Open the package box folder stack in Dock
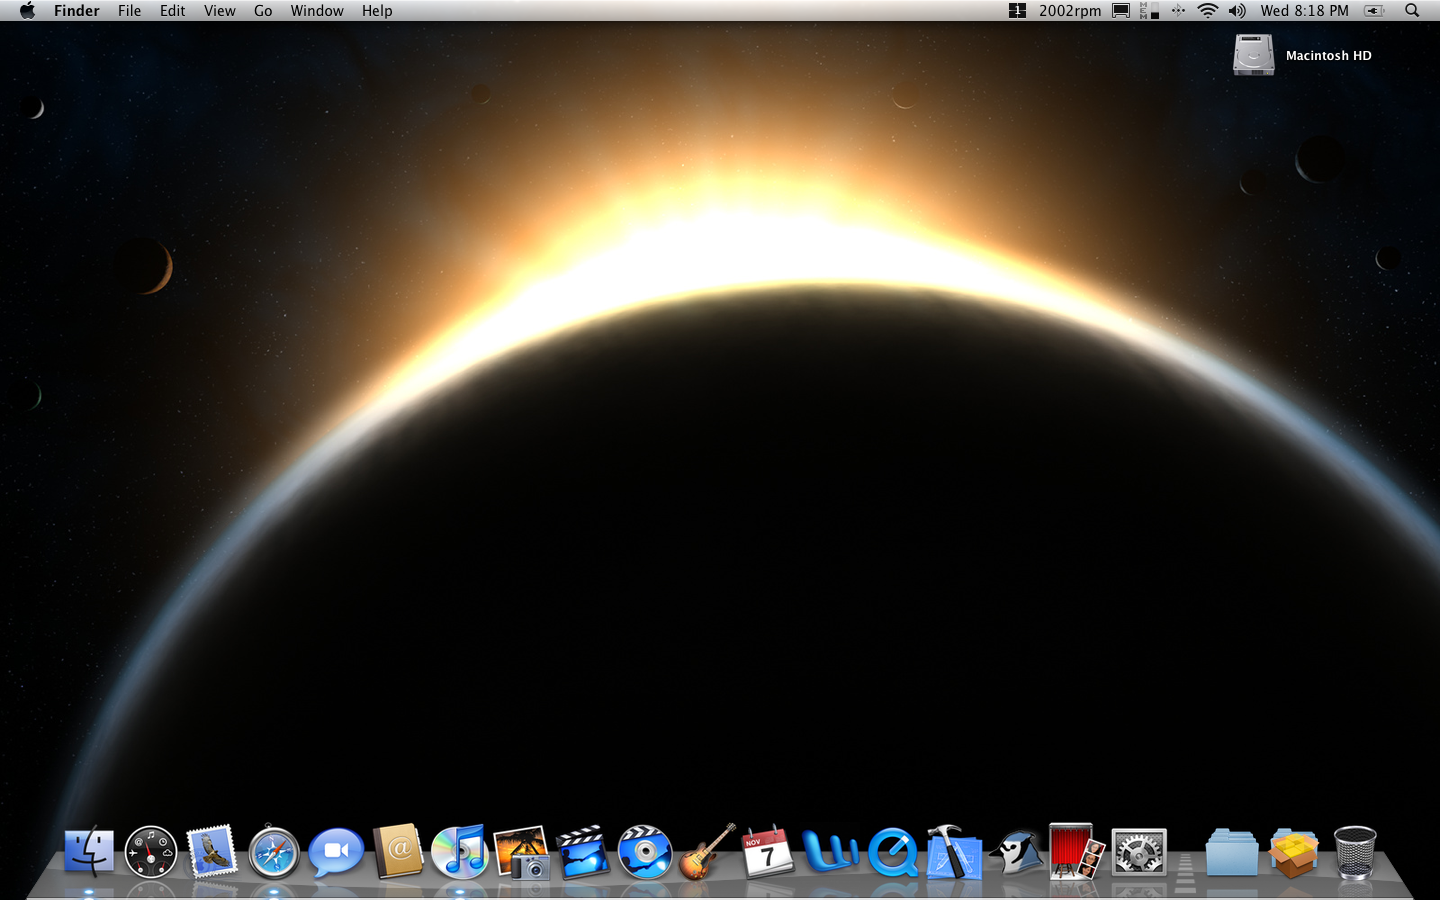This screenshot has height=900, width=1440. (x=1294, y=853)
